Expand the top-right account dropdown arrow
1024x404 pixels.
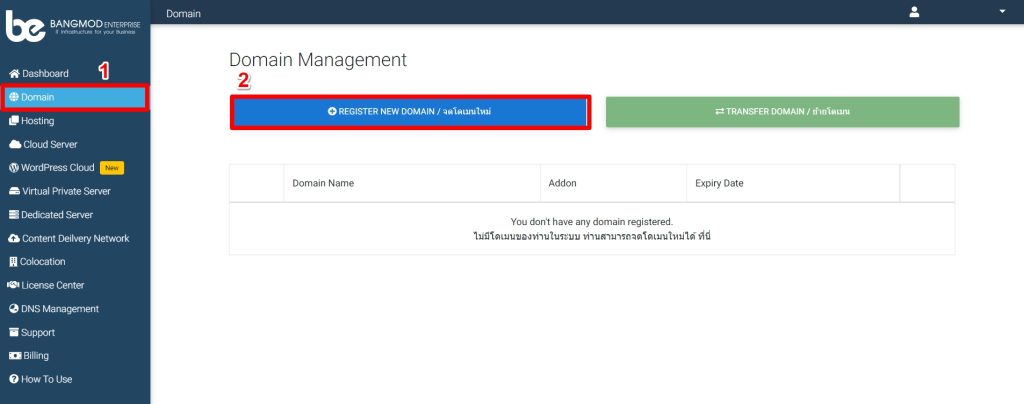click(1002, 12)
